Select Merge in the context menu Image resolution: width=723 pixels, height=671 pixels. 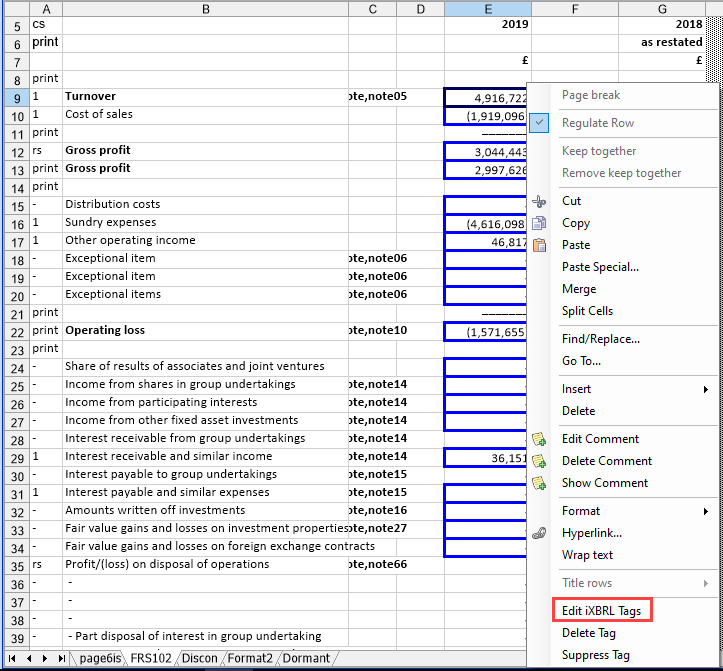click(579, 289)
